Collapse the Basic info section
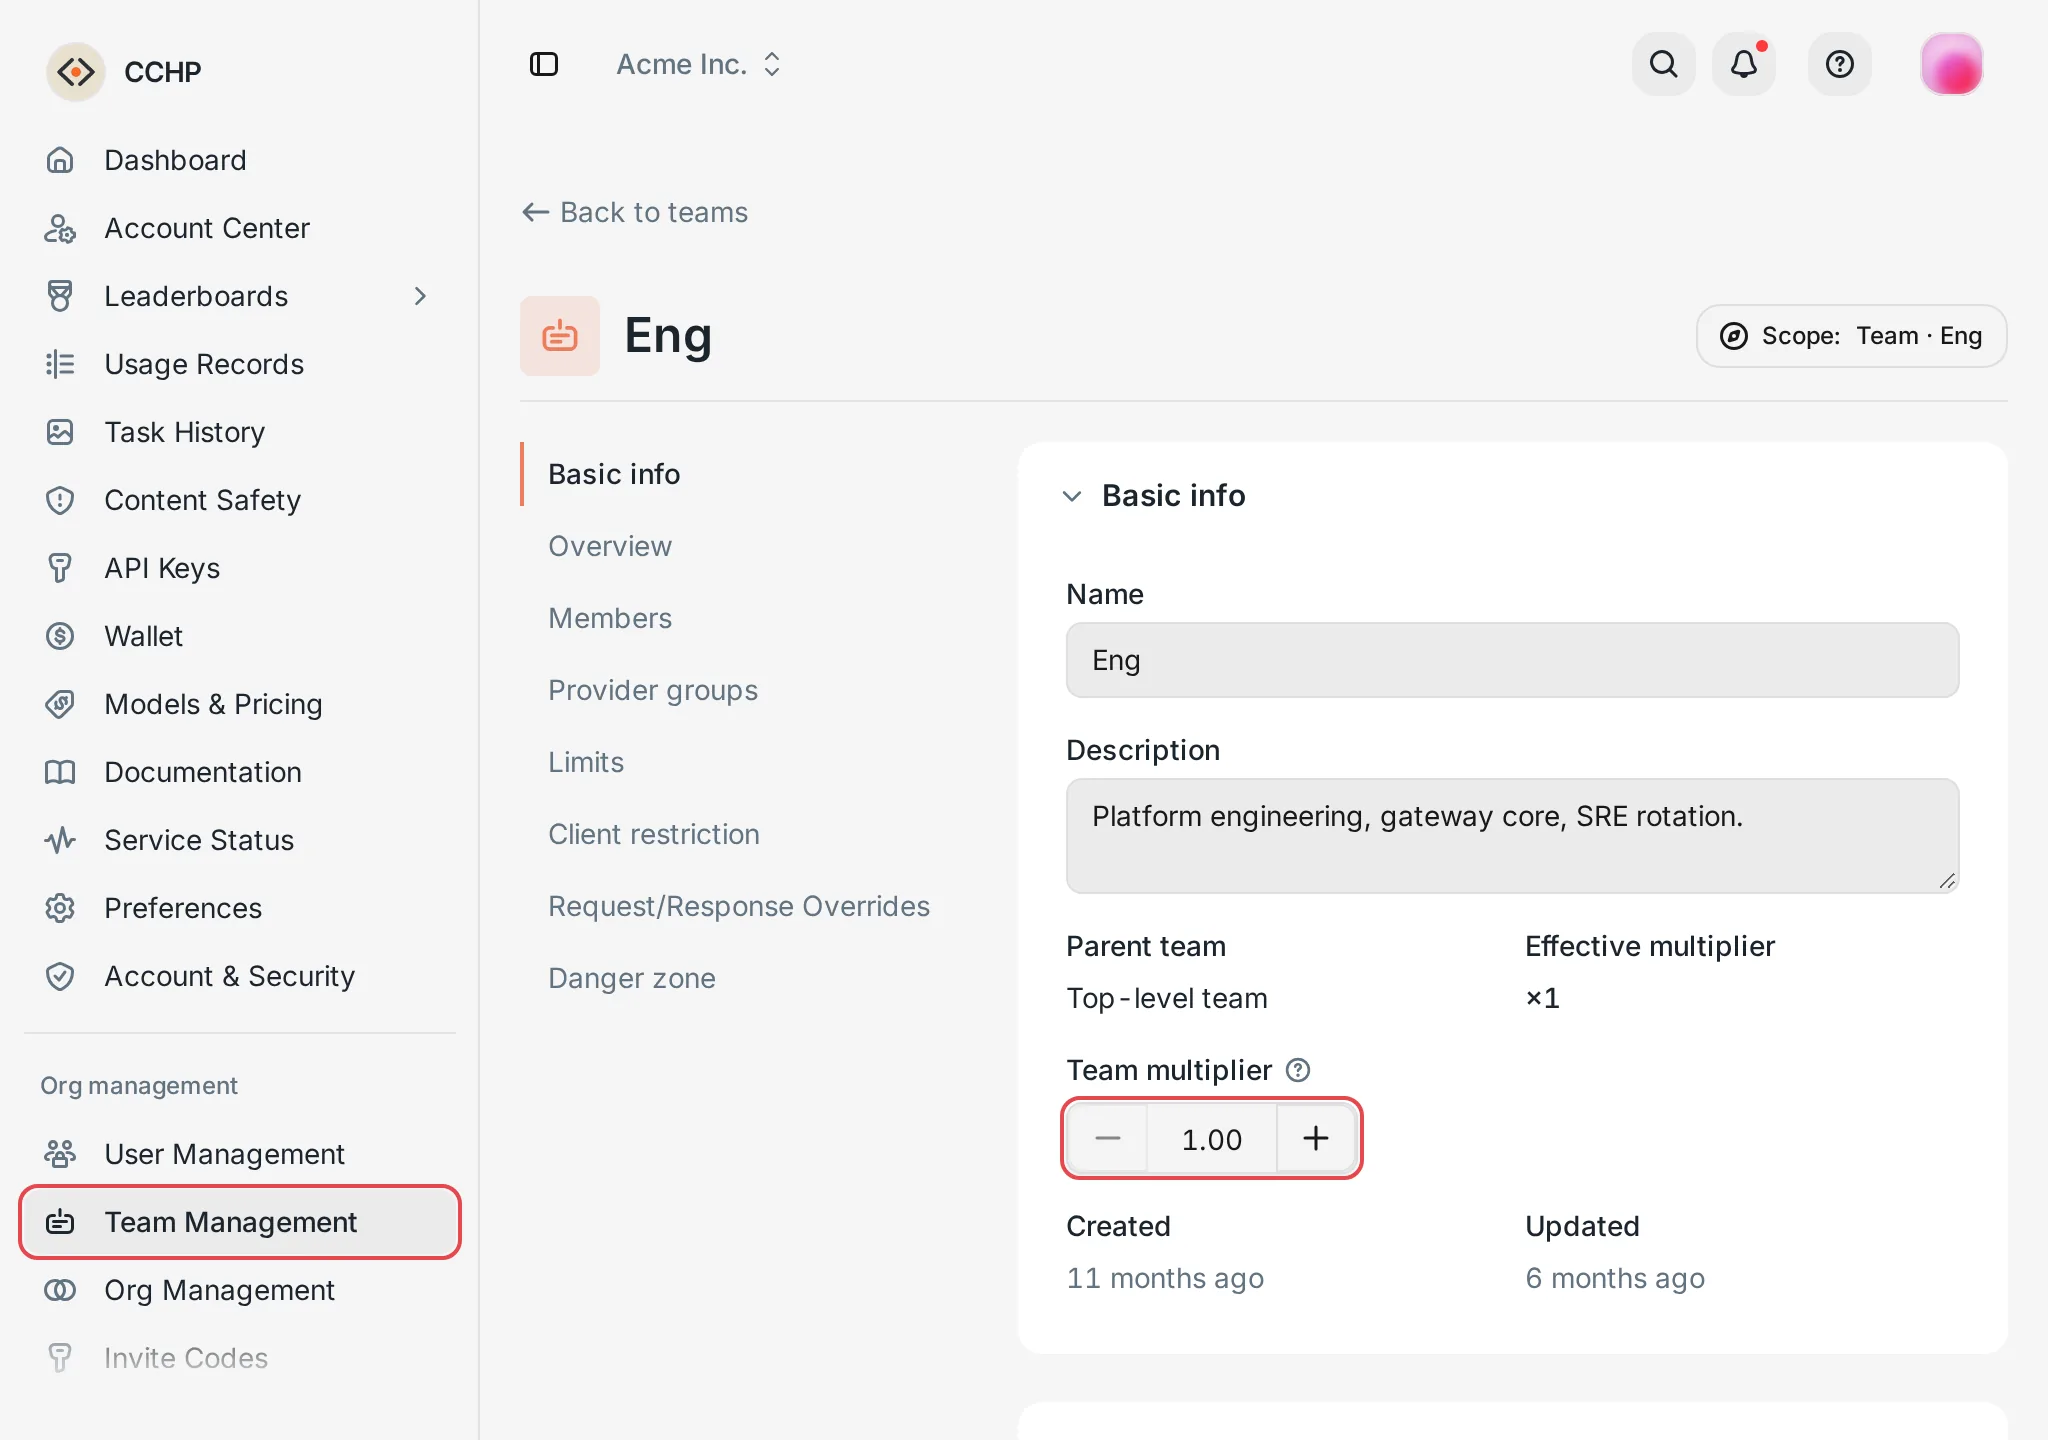Viewport: 2048px width, 1440px height. pyautogui.click(x=1072, y=496)
